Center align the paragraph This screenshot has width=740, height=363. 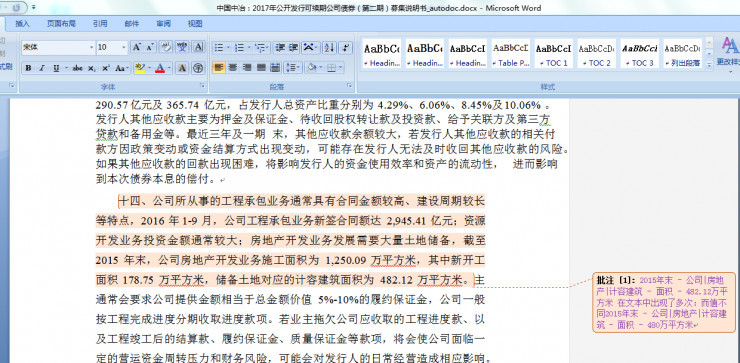pyautogui.click(x=233, y=68)
